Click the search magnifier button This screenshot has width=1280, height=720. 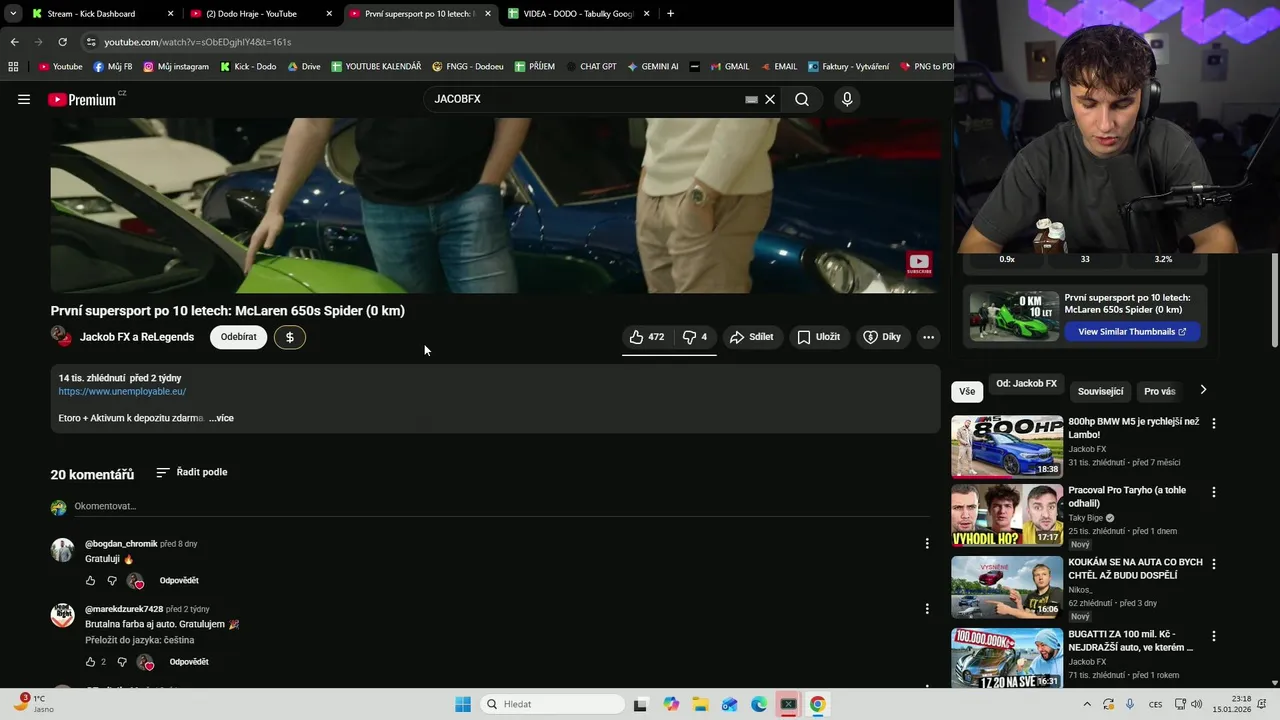point(802,99)
